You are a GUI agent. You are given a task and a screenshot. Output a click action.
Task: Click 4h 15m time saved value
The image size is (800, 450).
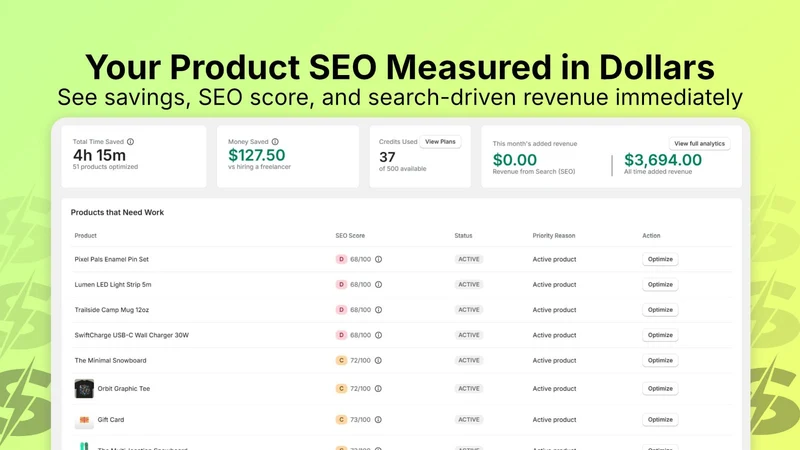click(x=99, y=155)
